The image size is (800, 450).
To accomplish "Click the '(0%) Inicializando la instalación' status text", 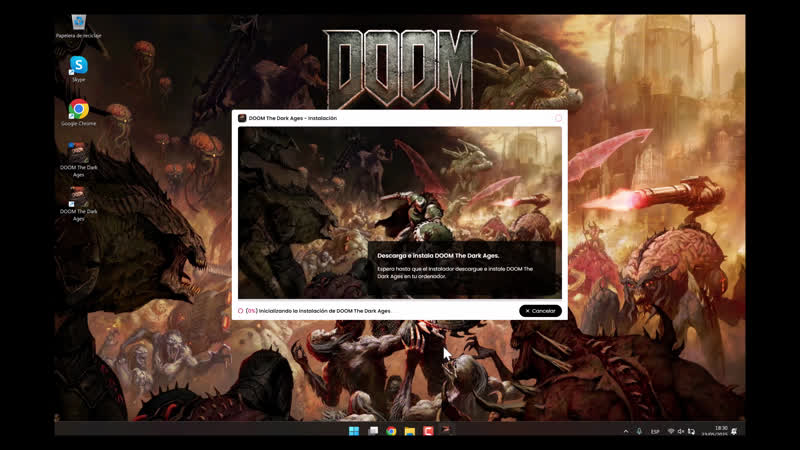I will click(x=318, y=311).
